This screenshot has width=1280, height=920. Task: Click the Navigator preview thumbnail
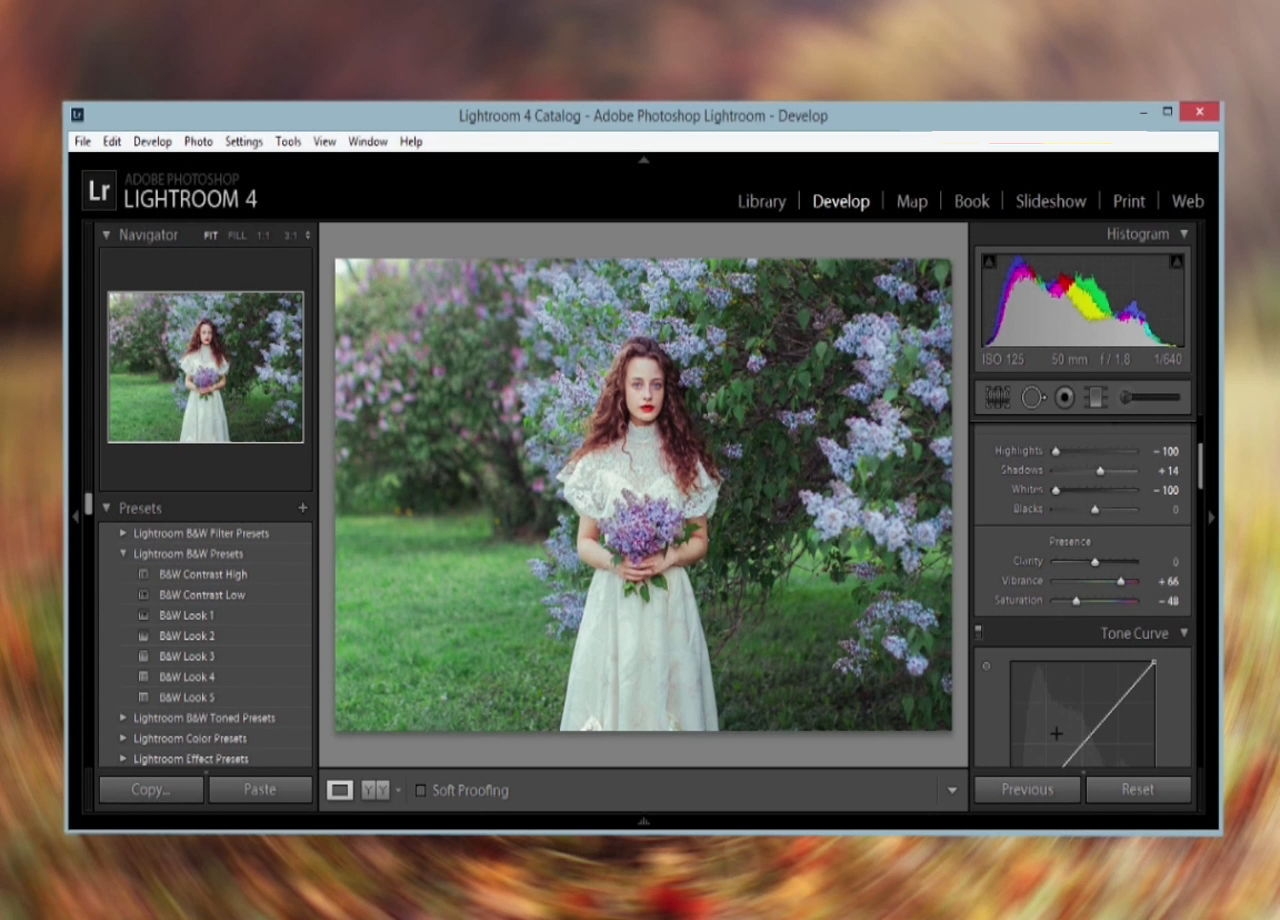point(206,367)
